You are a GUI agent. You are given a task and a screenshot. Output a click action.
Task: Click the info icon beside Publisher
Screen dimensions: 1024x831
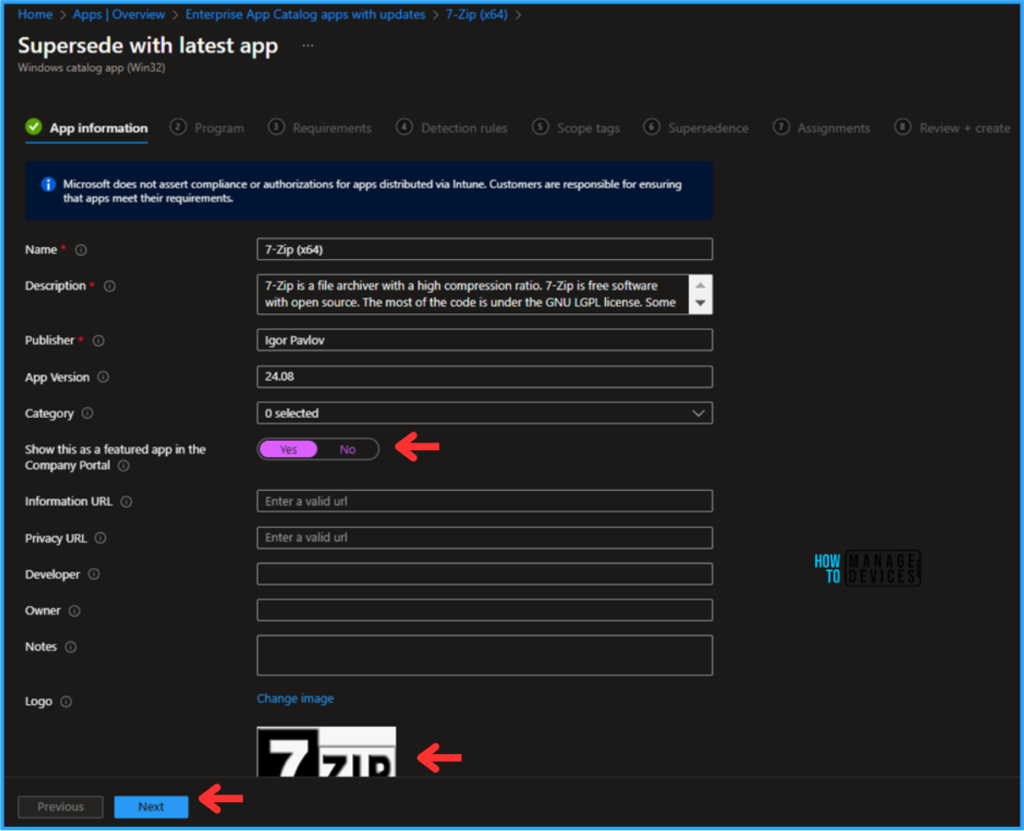click(99, 340)
